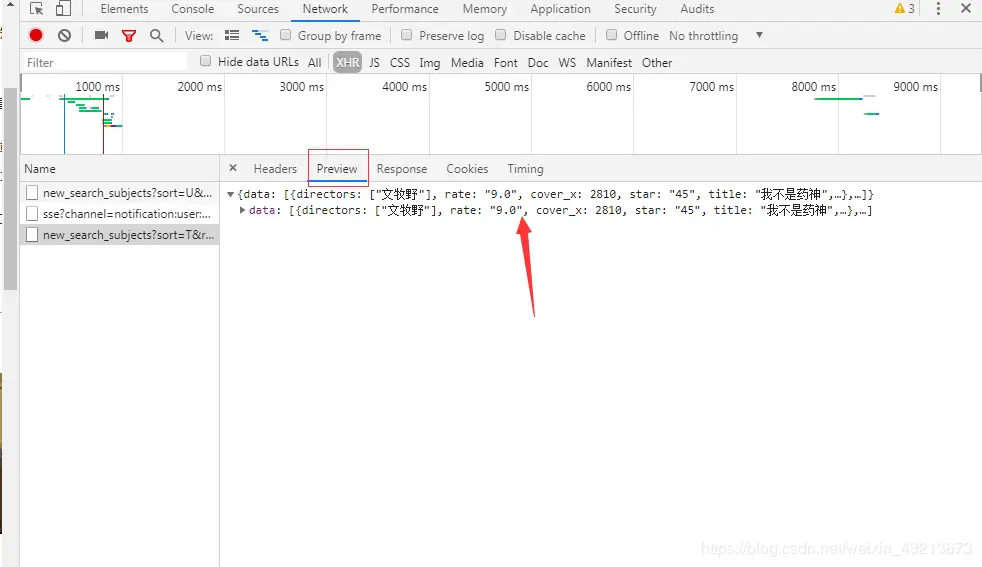Screen dimensions: 982x567
Task: Tick checkbox beside new_search_subjects?sort=T request
Action: point(32,235)
